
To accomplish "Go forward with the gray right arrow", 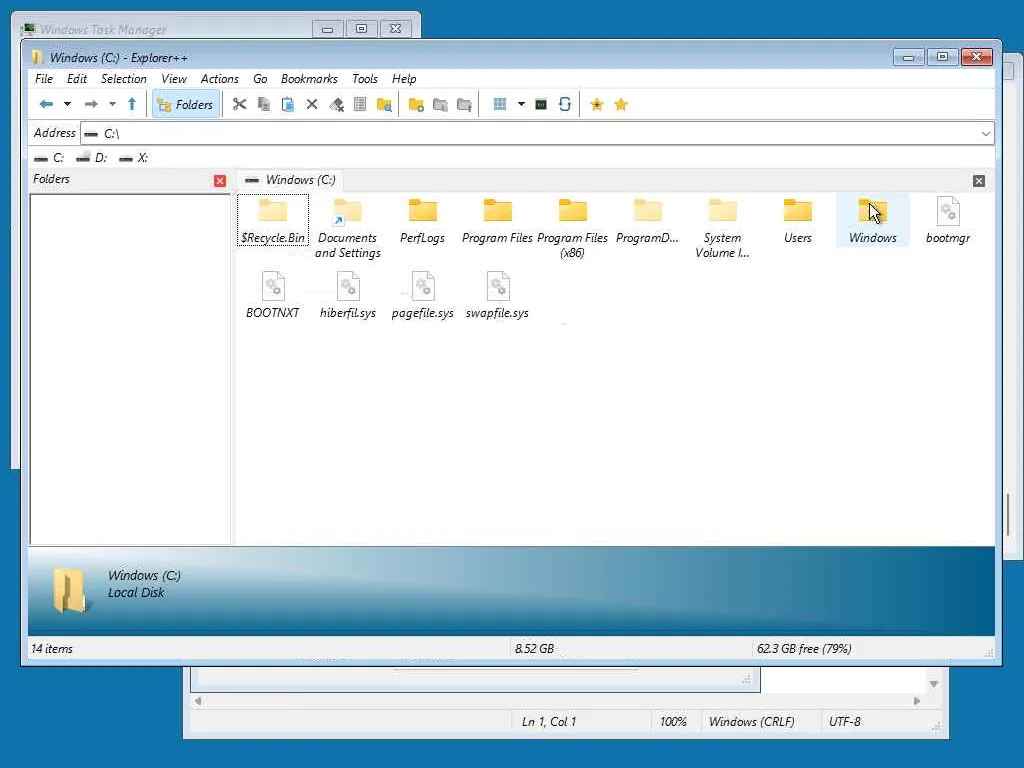I will click(91, 104).
